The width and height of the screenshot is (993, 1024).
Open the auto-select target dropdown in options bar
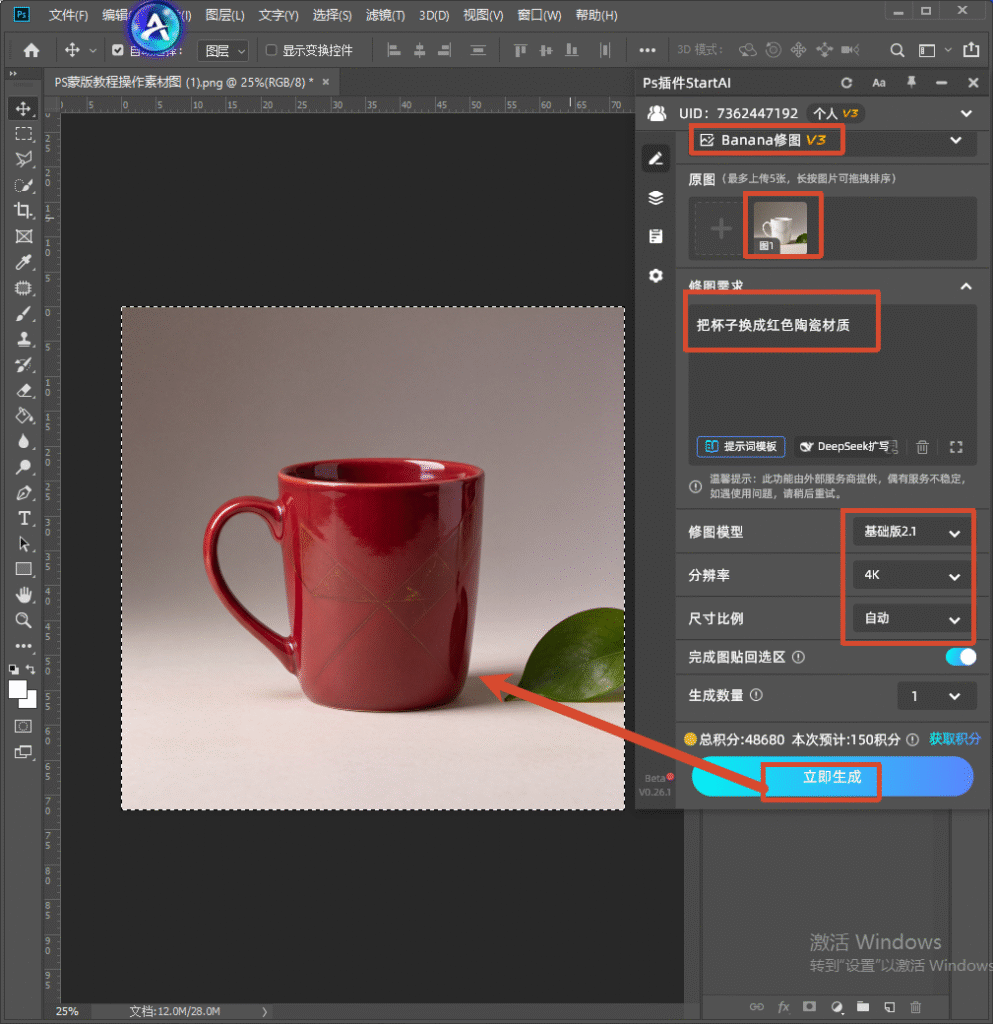click(223, 50)
